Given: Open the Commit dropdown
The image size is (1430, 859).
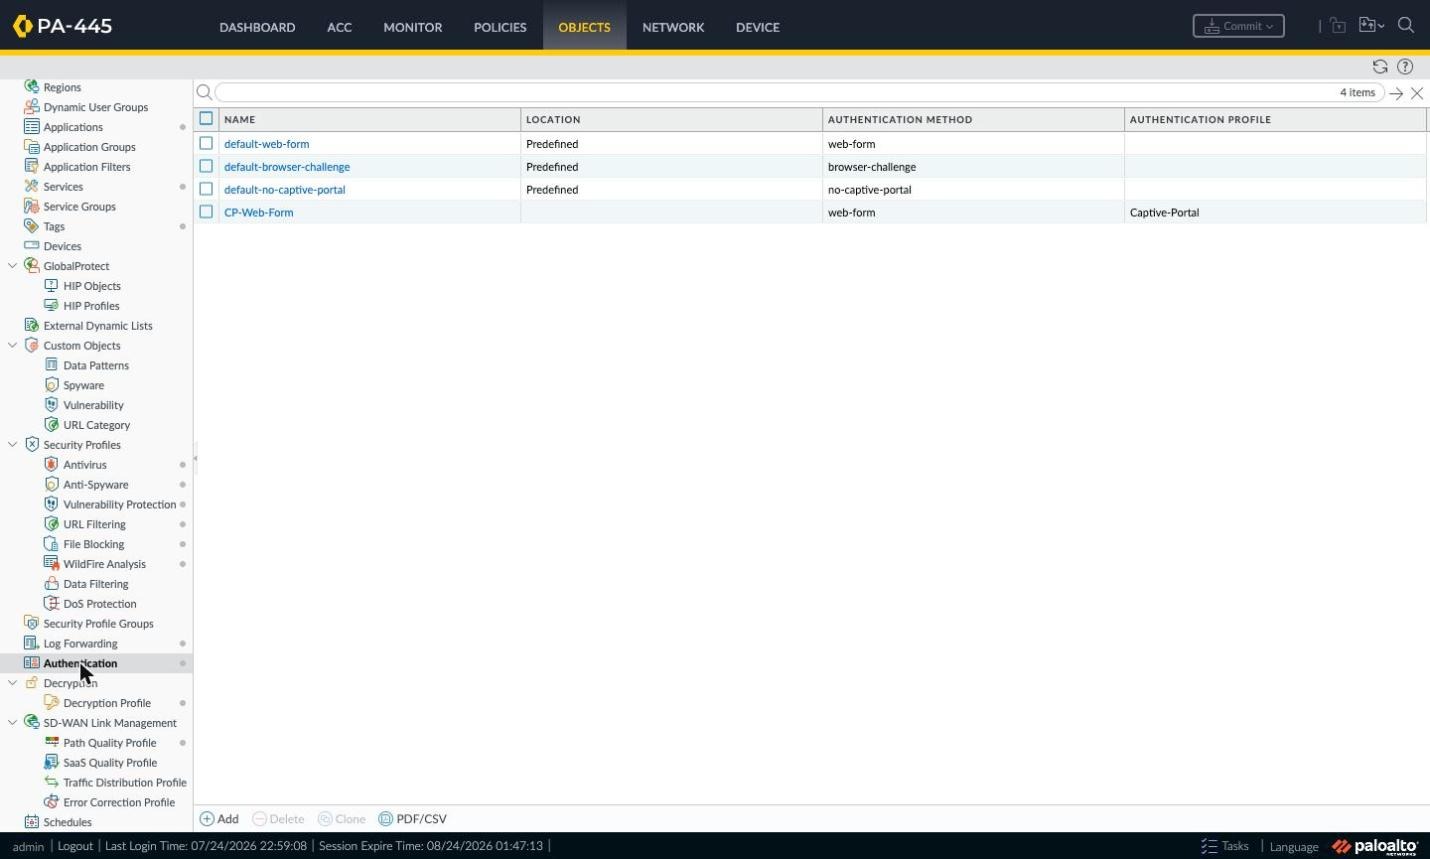Looking at the screenshot, I should click(x=1238, y=26).
